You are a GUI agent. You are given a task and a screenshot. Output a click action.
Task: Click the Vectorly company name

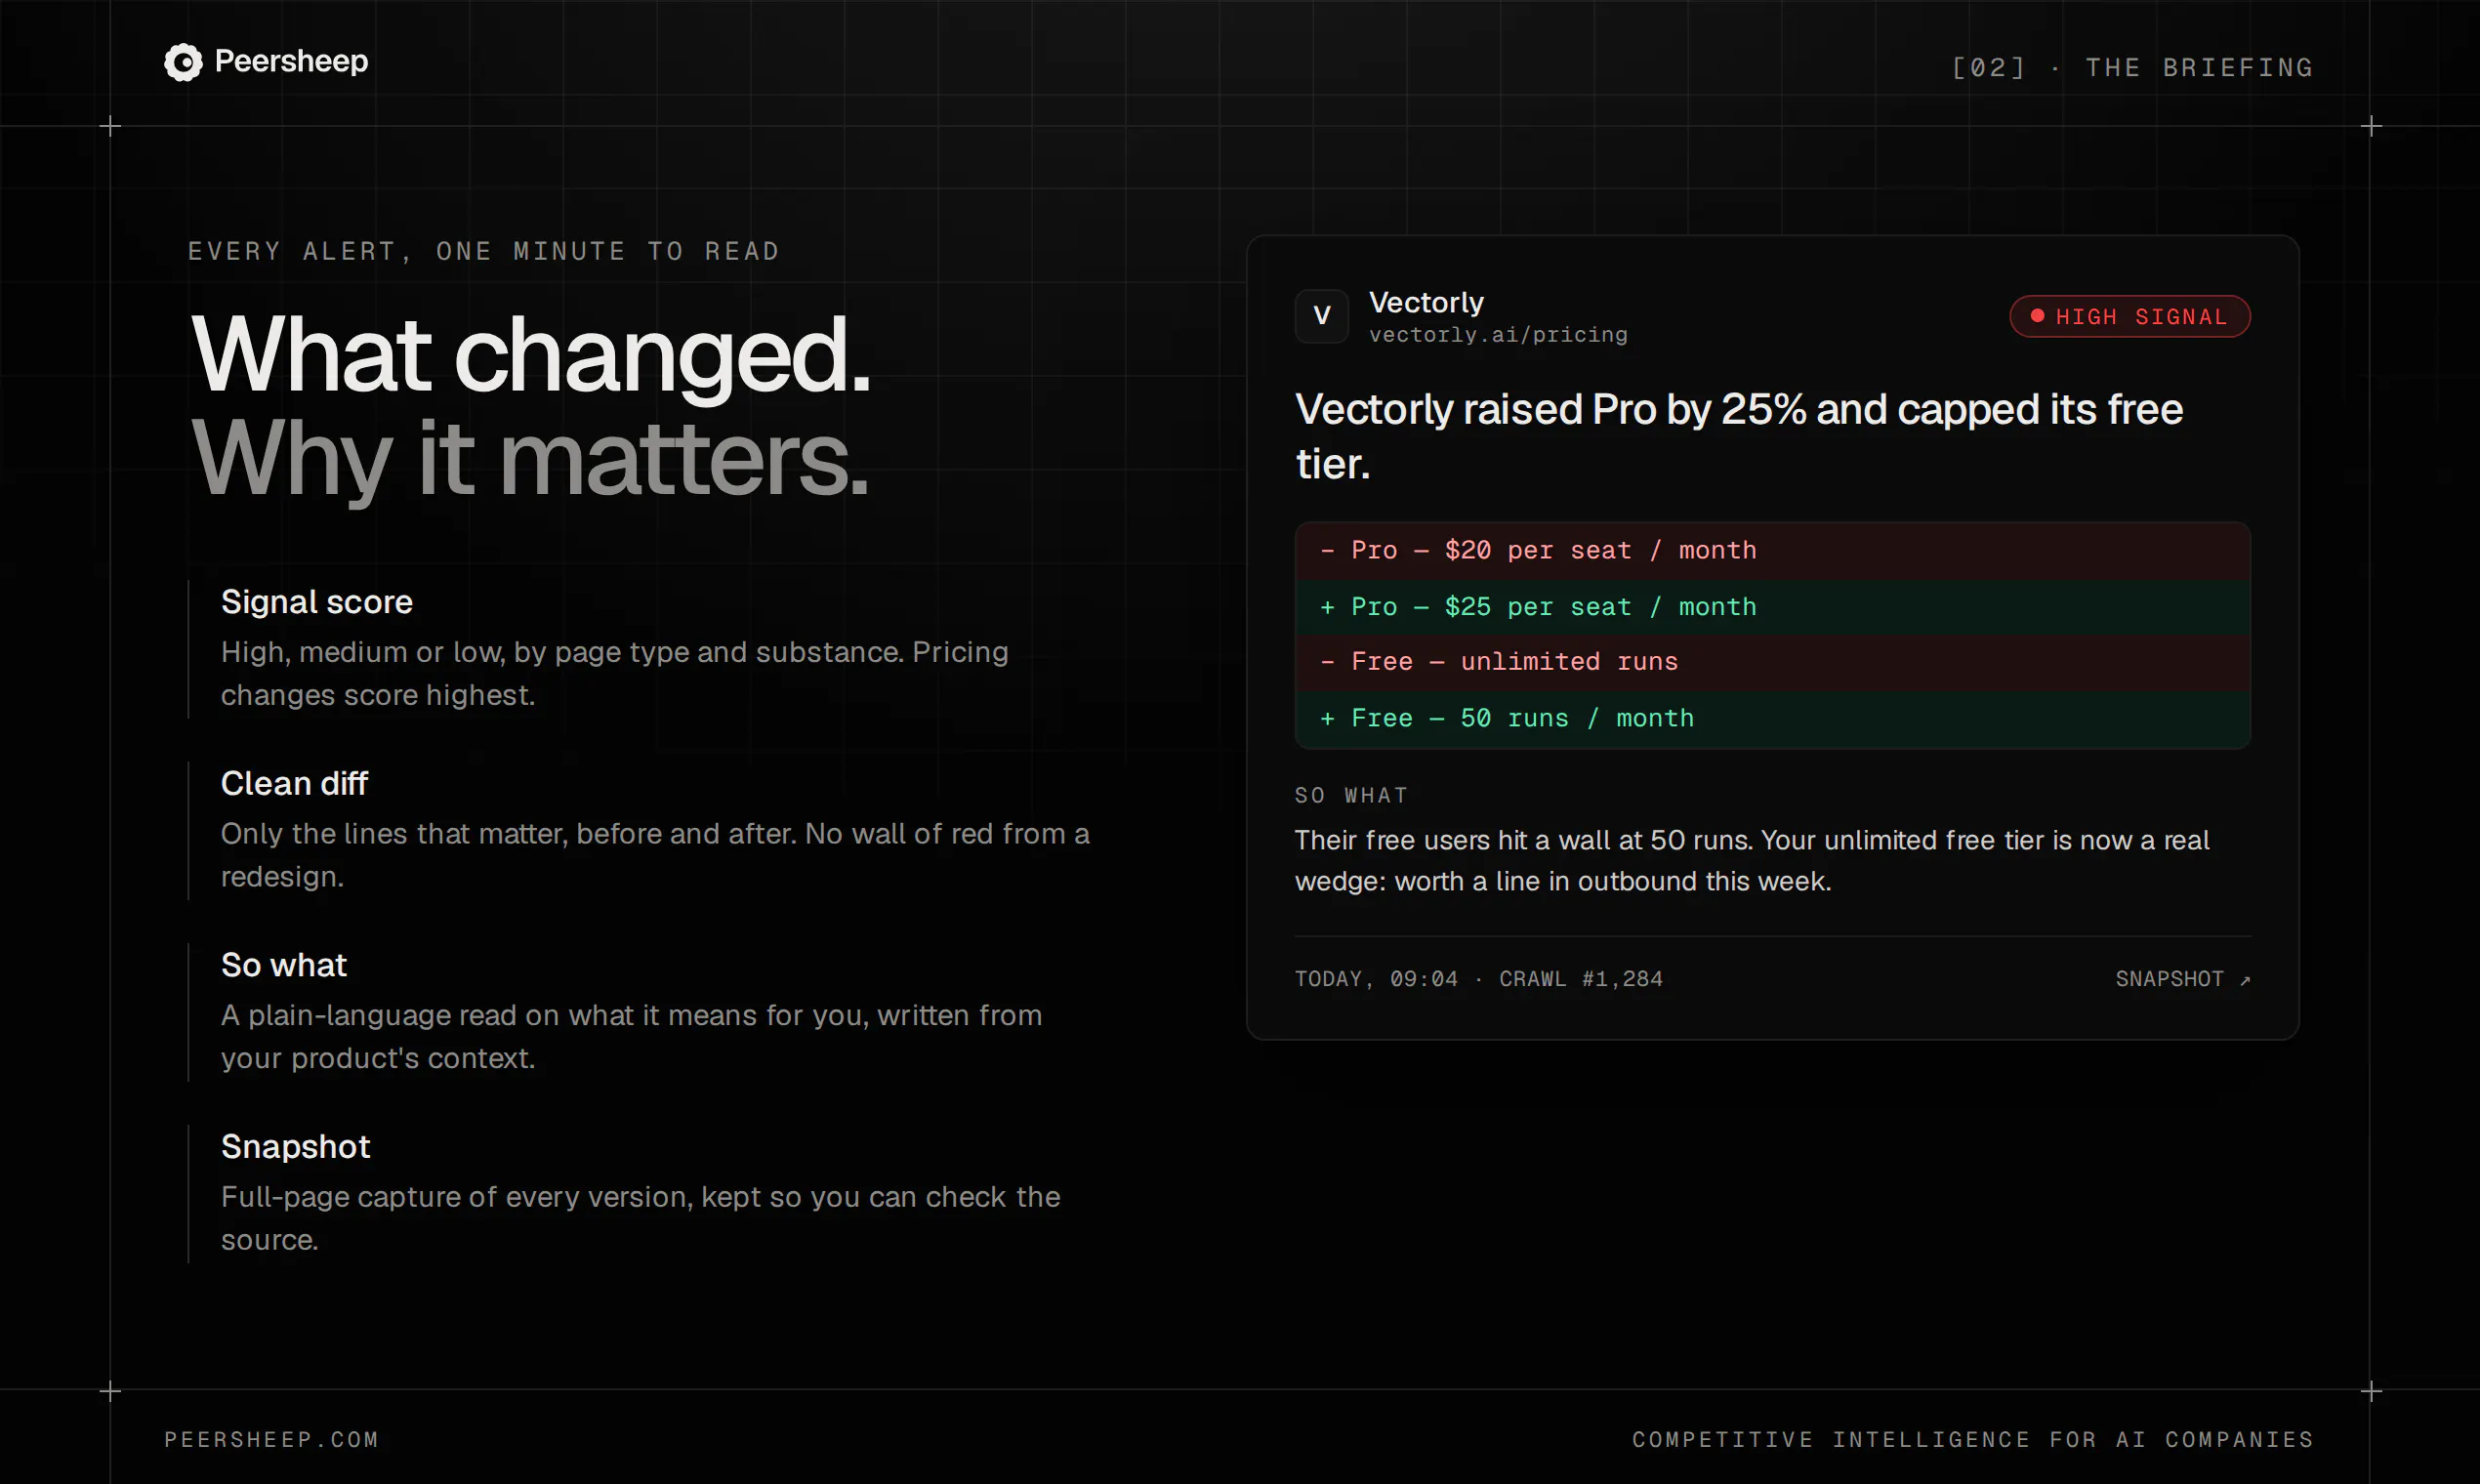click(x=1426, y=302)
